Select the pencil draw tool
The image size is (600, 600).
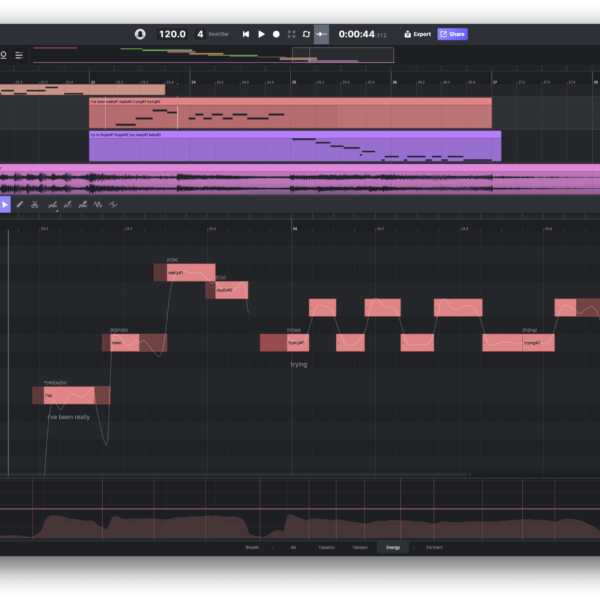point(19,204)
